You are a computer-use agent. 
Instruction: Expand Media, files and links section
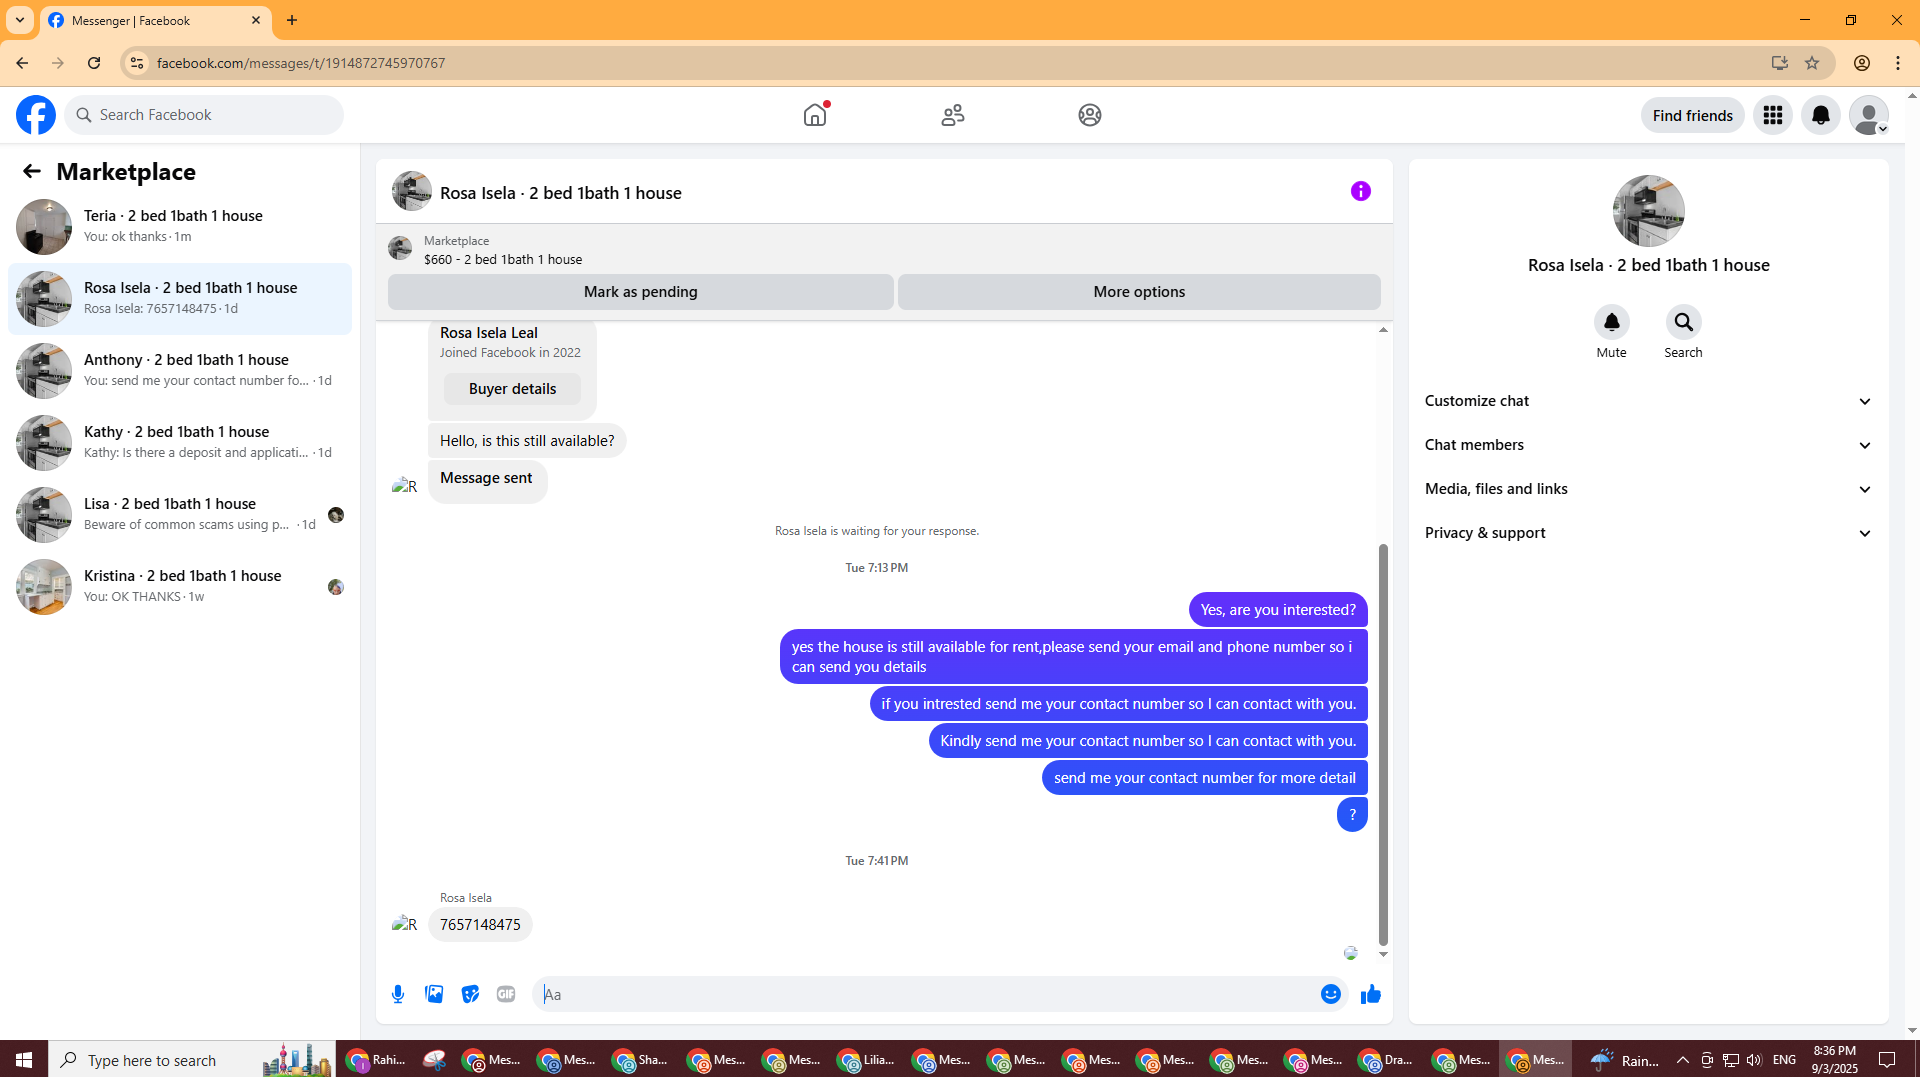(x=1648, y=489)
